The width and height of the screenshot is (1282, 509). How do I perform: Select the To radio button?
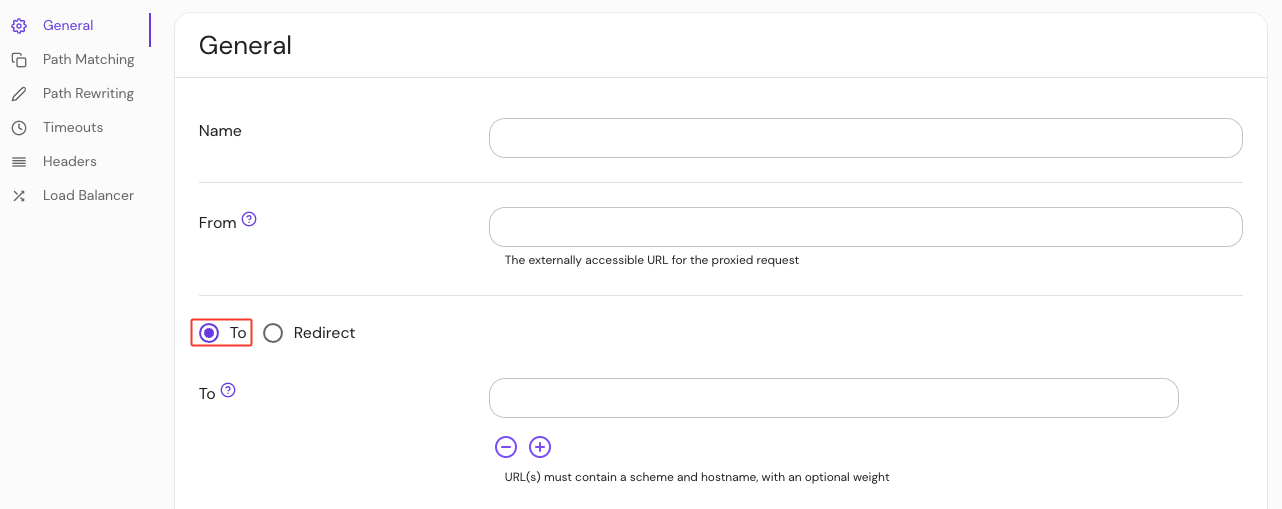tap(209, 333)
